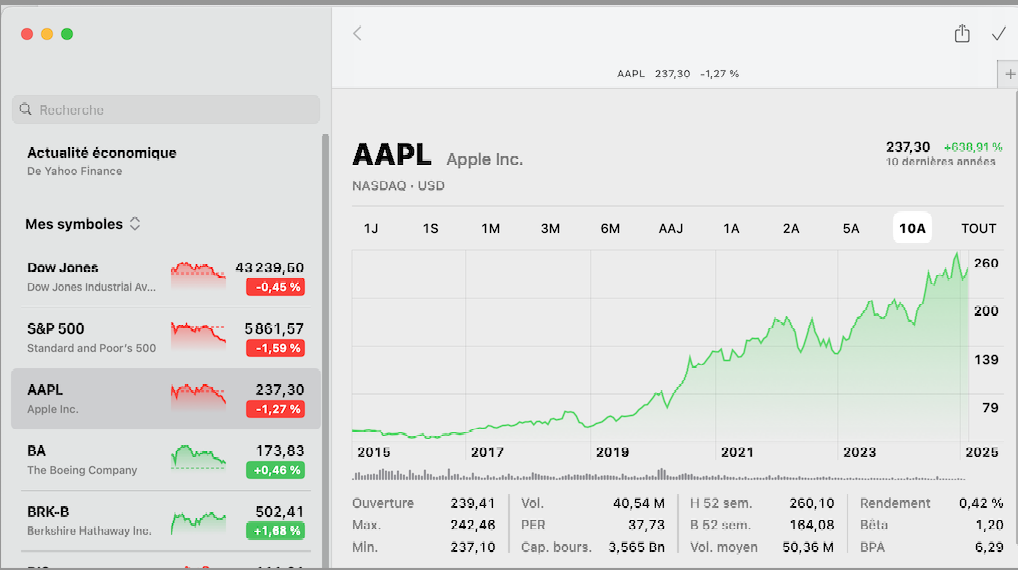Toggle the AAPL red percent change badge
1018x570 pixels.
(x=275, y=409)
